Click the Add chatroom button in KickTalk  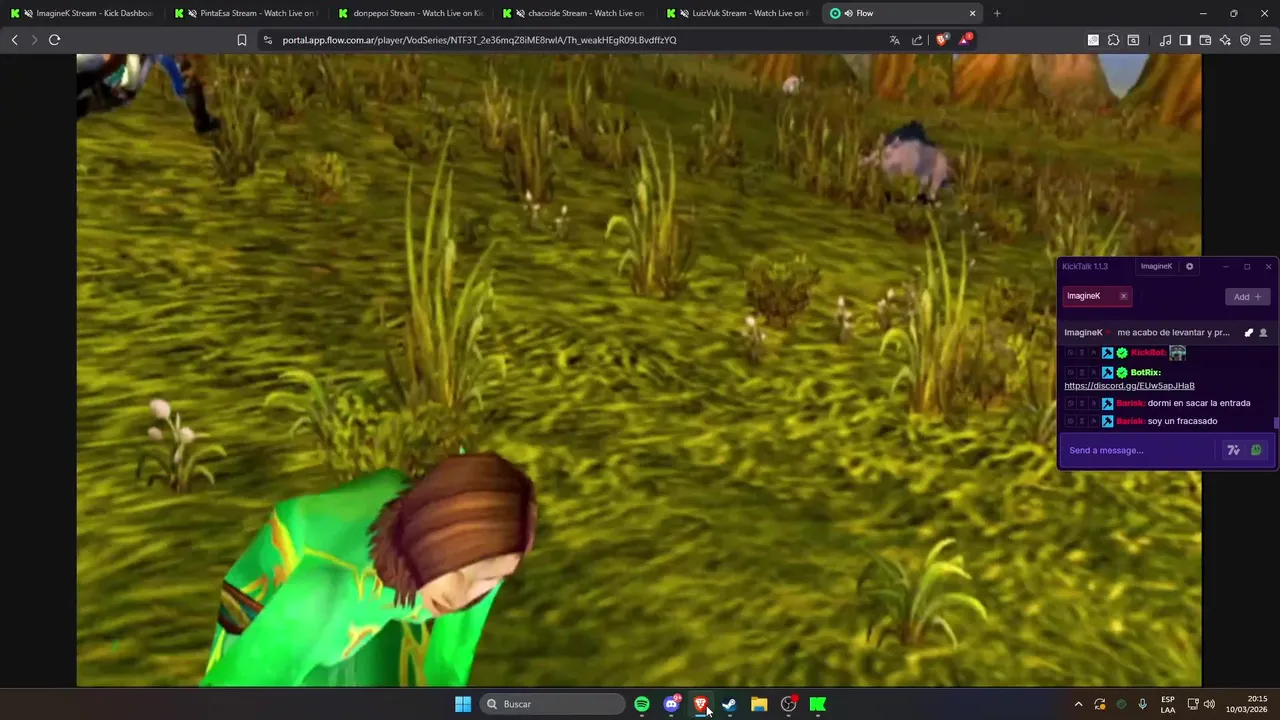(x=1247, y=297)
